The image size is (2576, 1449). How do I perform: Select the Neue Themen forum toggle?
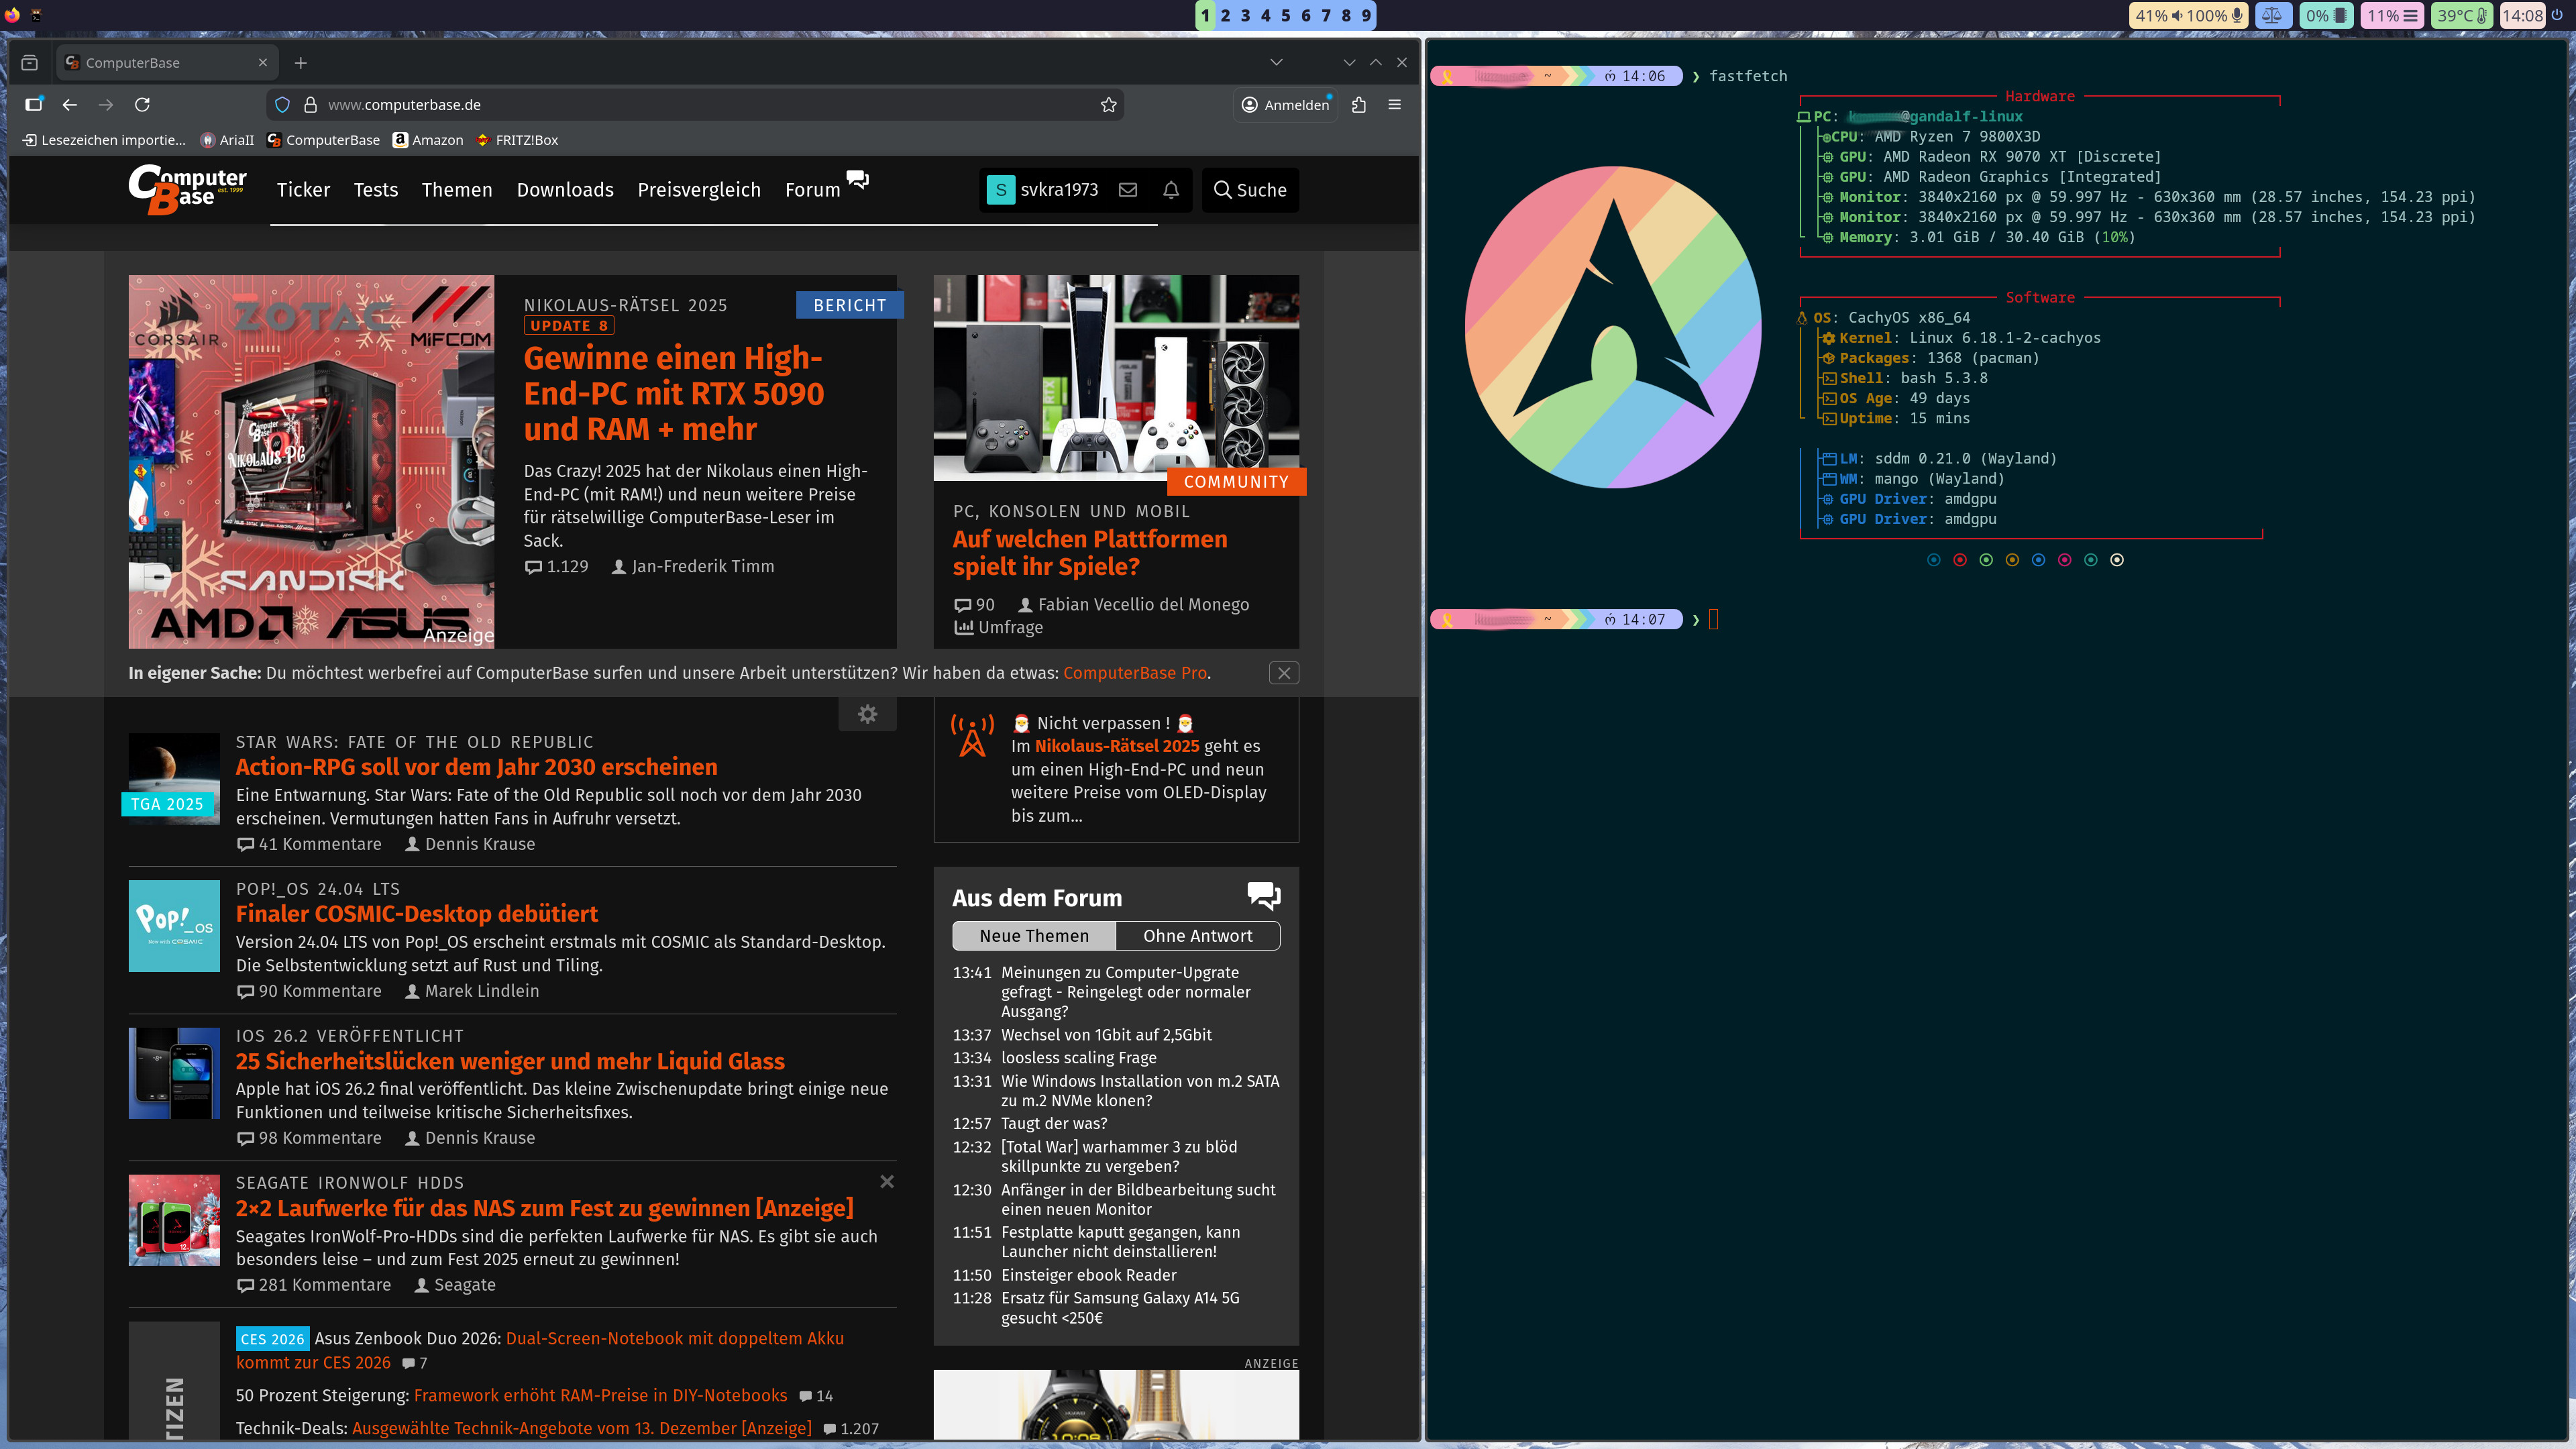(1033, 936)
